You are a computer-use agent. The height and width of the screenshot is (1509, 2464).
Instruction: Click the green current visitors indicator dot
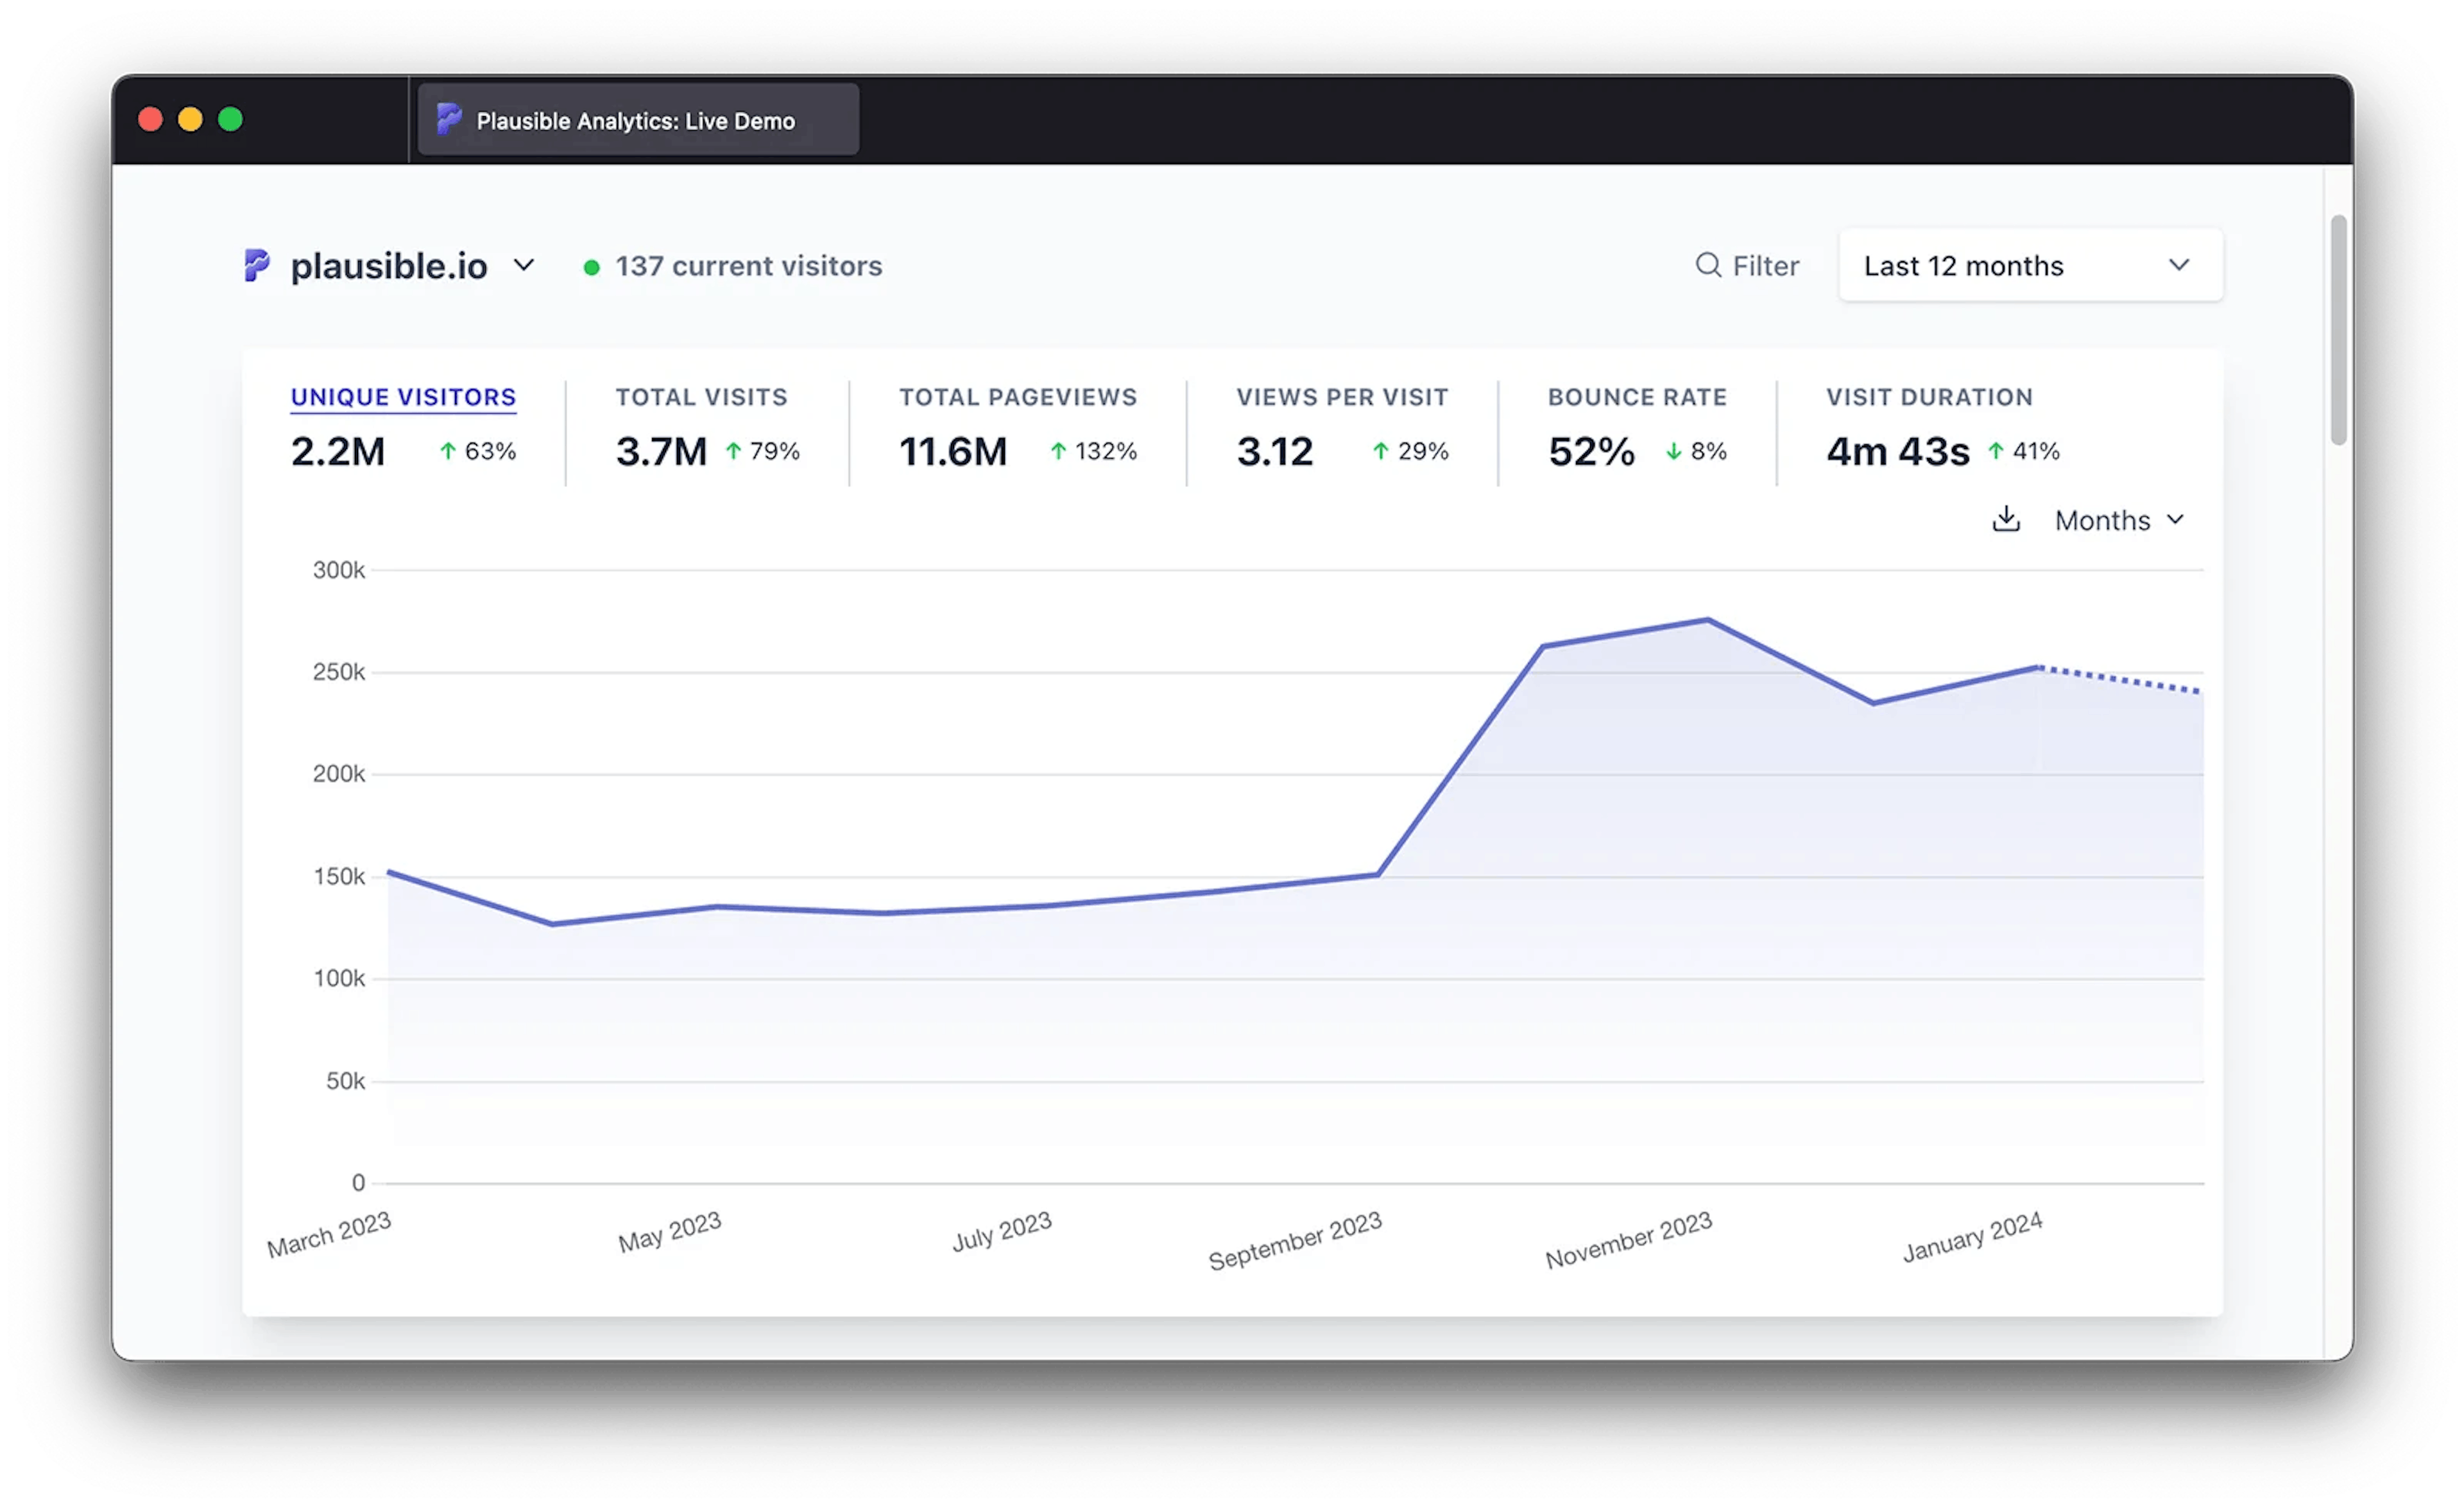592,266
